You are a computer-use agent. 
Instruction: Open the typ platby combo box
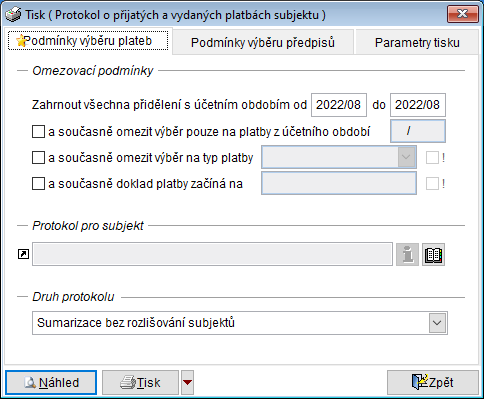click(x=339, y=157)
